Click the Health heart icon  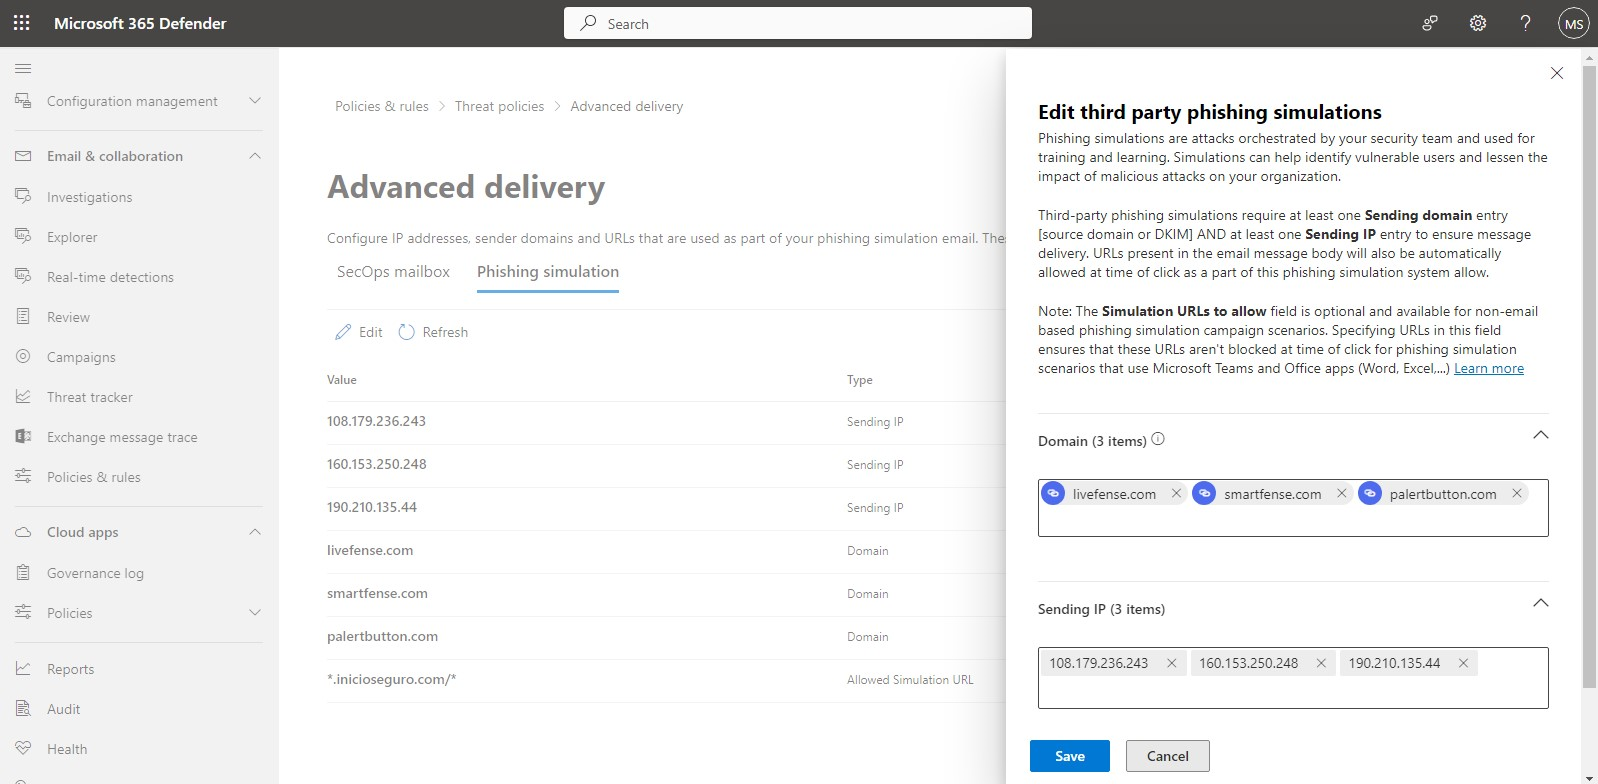click(23, 749)
